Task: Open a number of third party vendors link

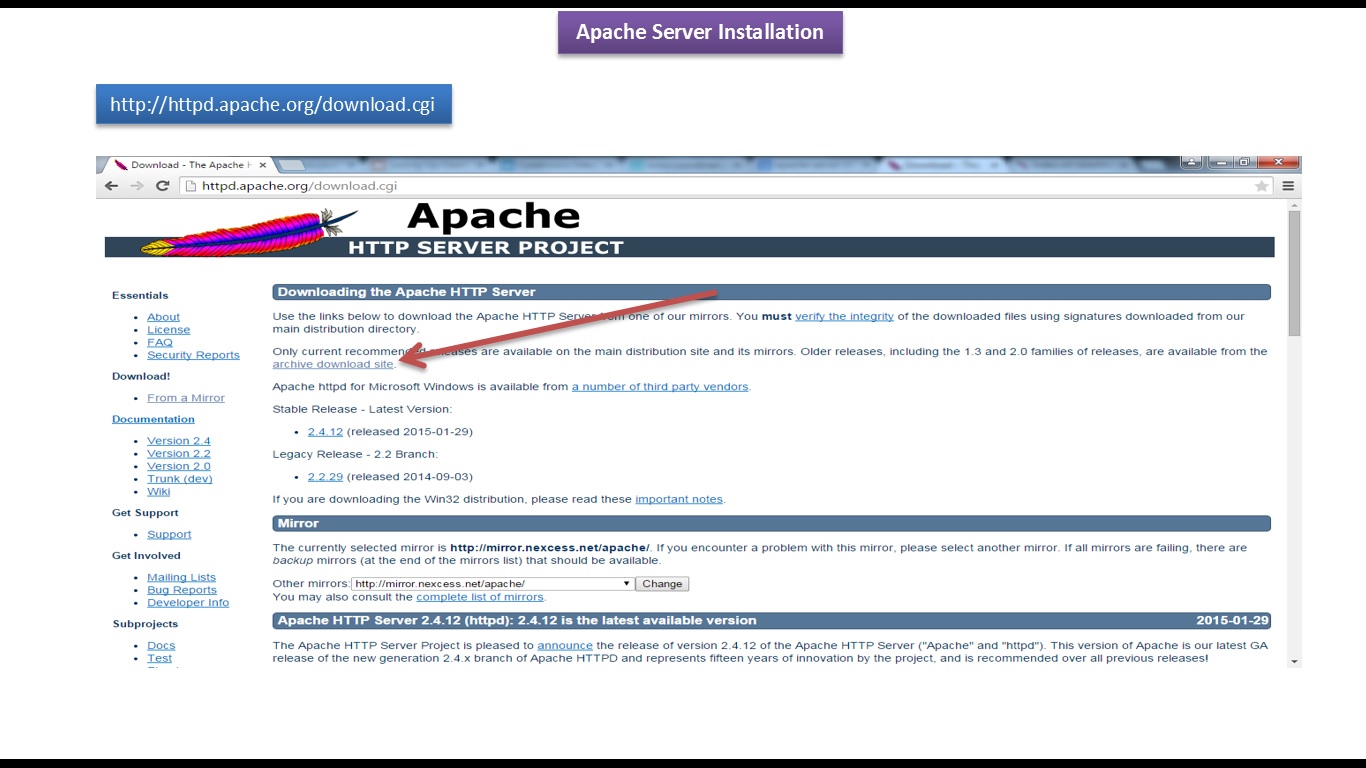Action: tap(660, 386)
